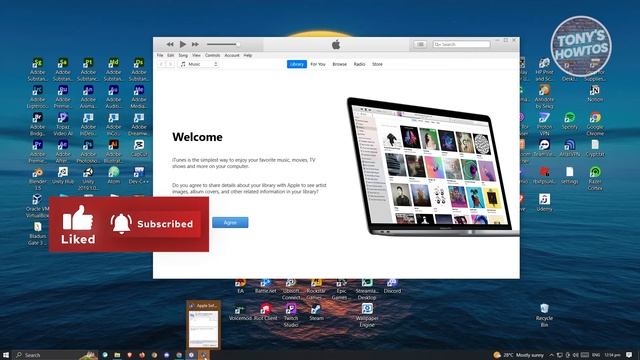Open the File menu
The image size is (640, 360).
pyautogui.click(x=160, y=55)
